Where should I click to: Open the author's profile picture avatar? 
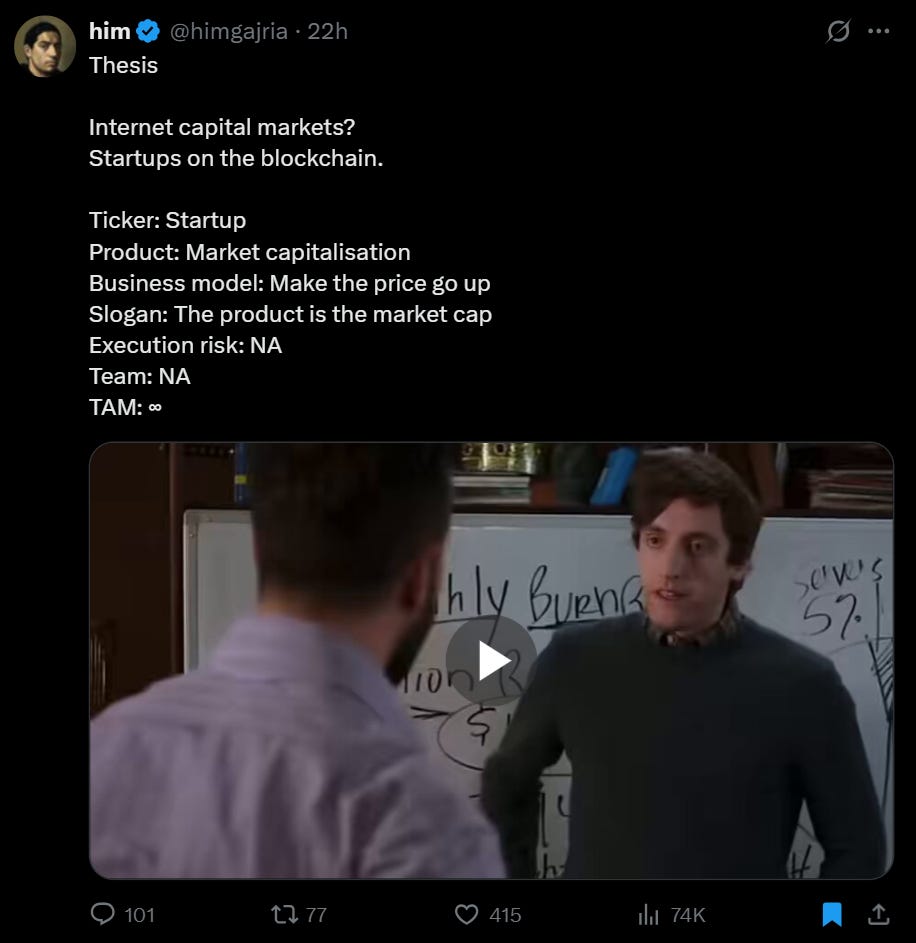coord(45,46)
